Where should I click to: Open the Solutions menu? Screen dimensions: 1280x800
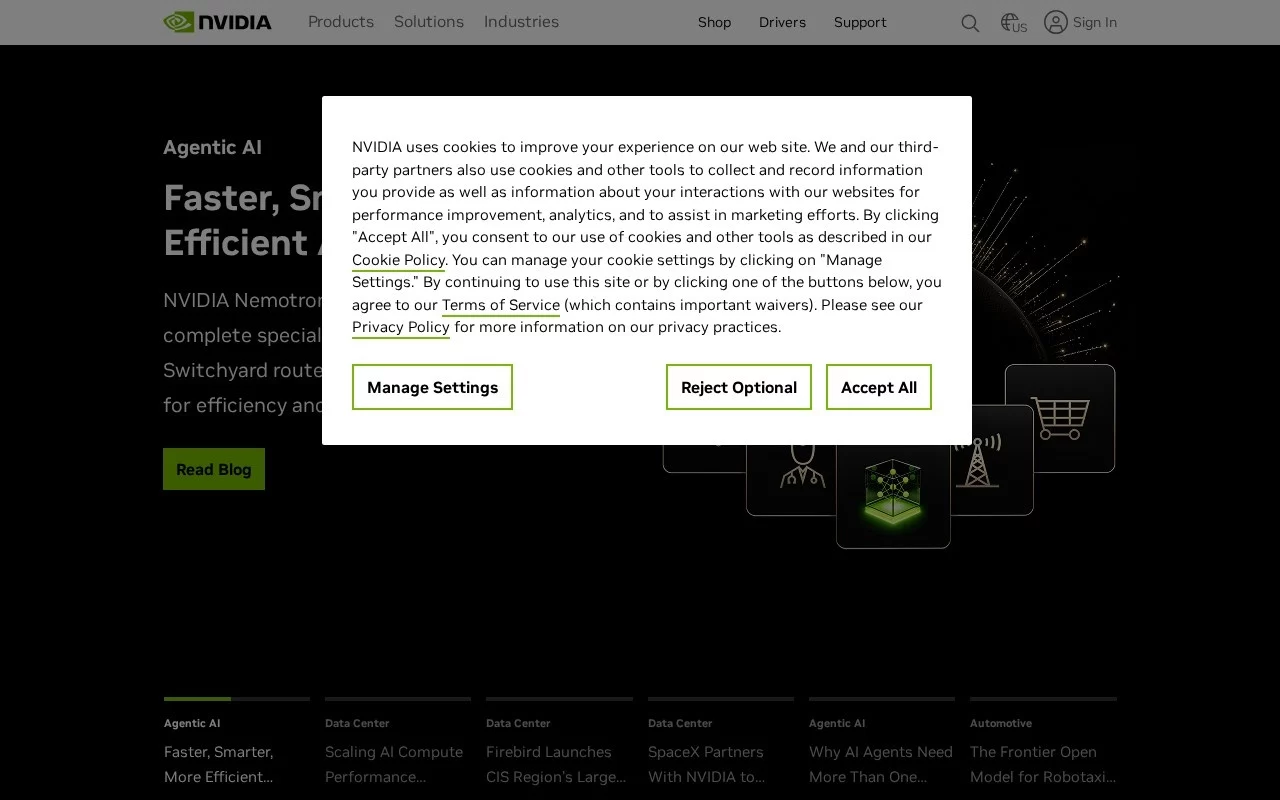pyautogui.click(x=429, y=22)
